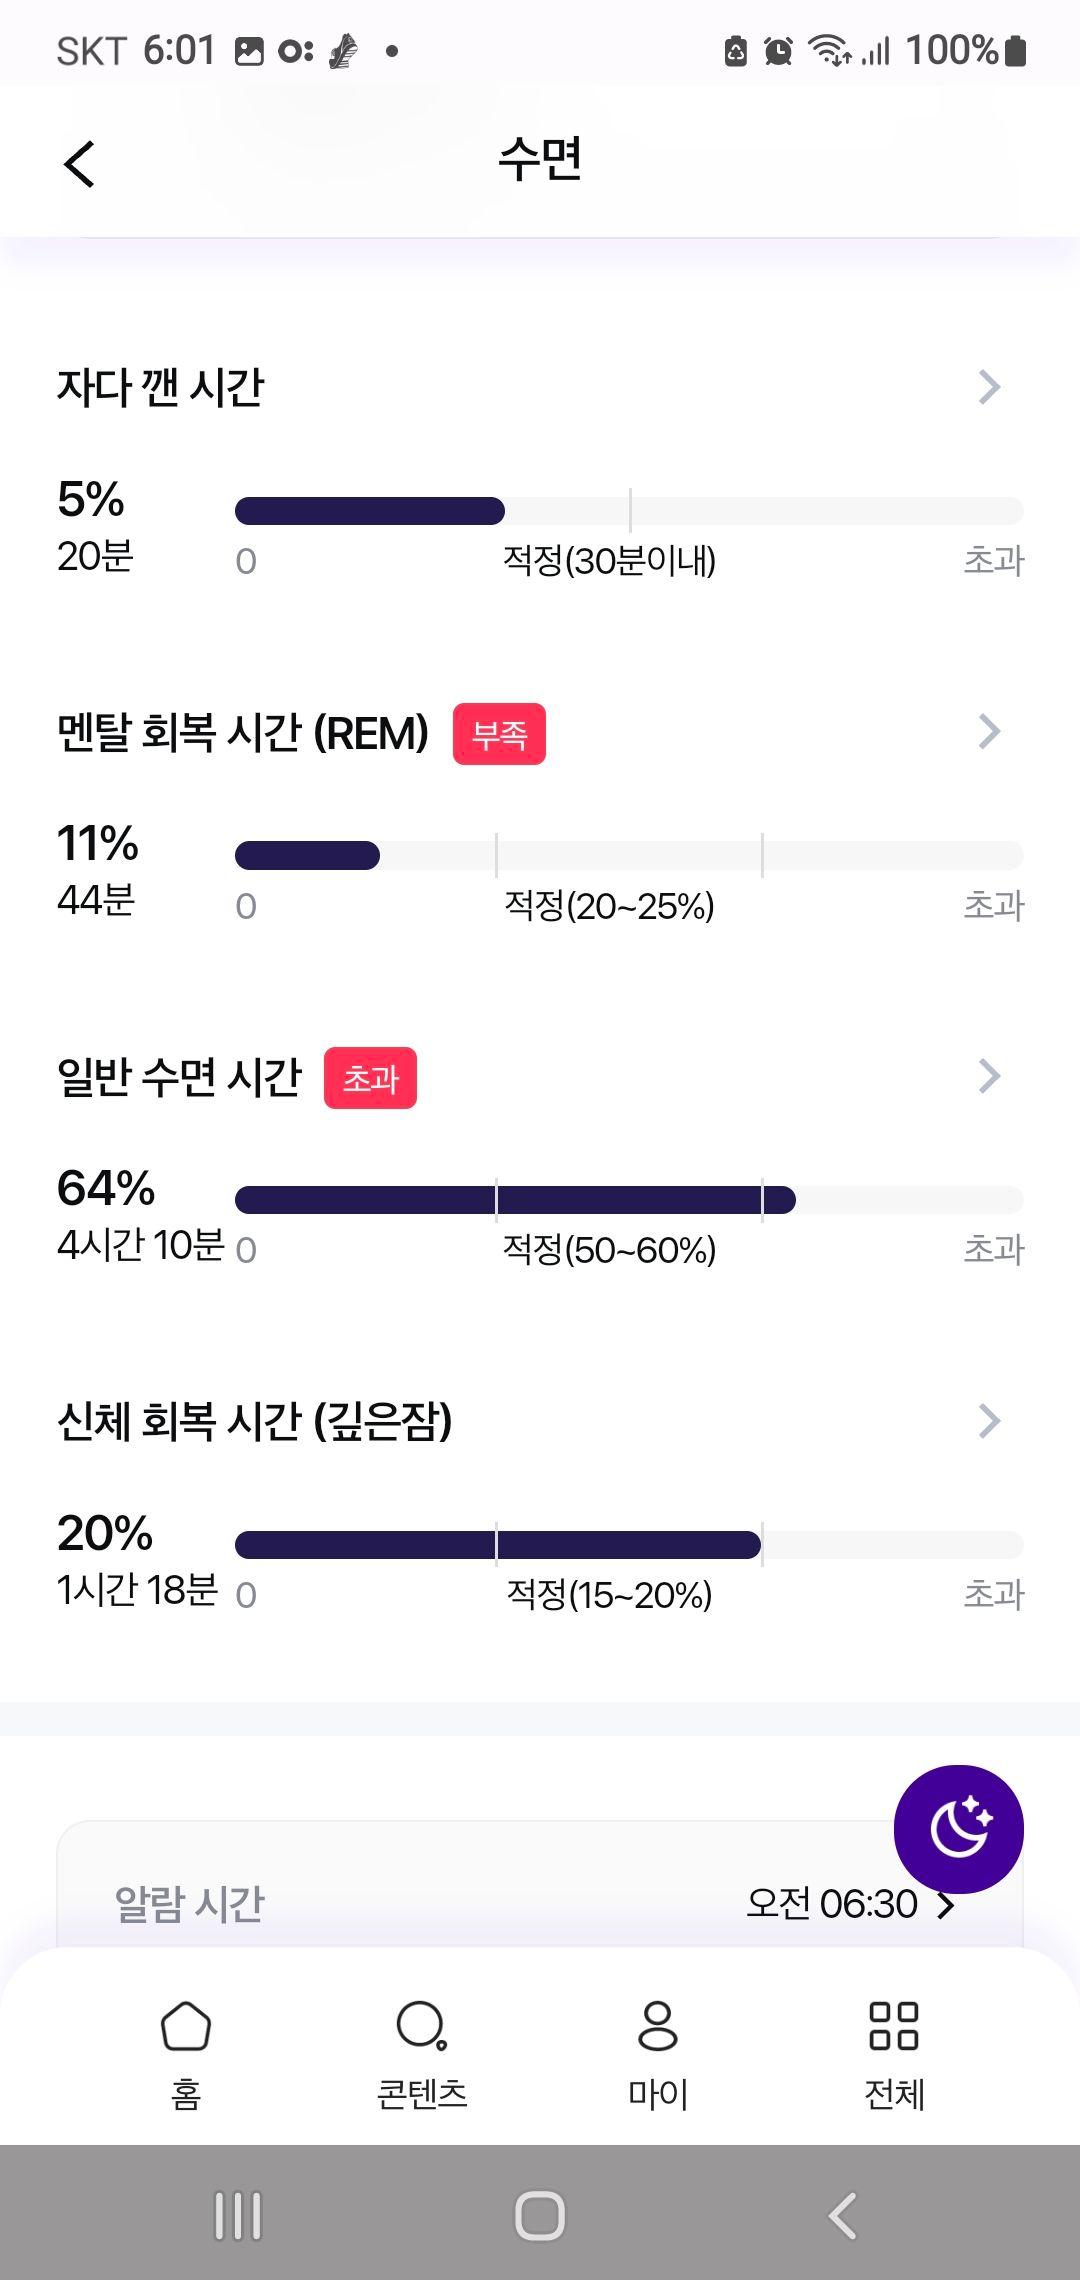Expand 멘탈 회복 시간 (REM) chevron
This screenshot has height=2280, width=1080.
pyautogui.click(x=989, y=732)
